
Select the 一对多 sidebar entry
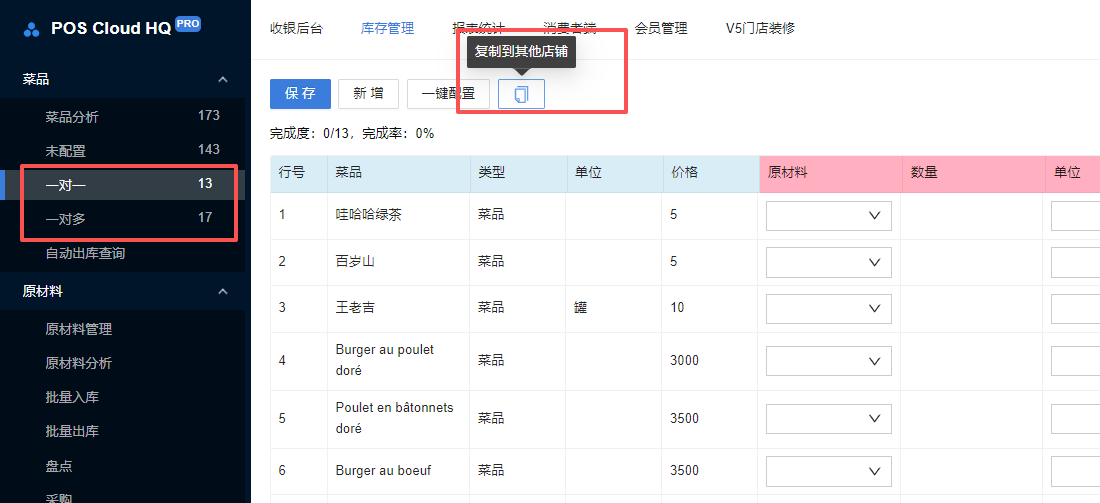(65, 218)
